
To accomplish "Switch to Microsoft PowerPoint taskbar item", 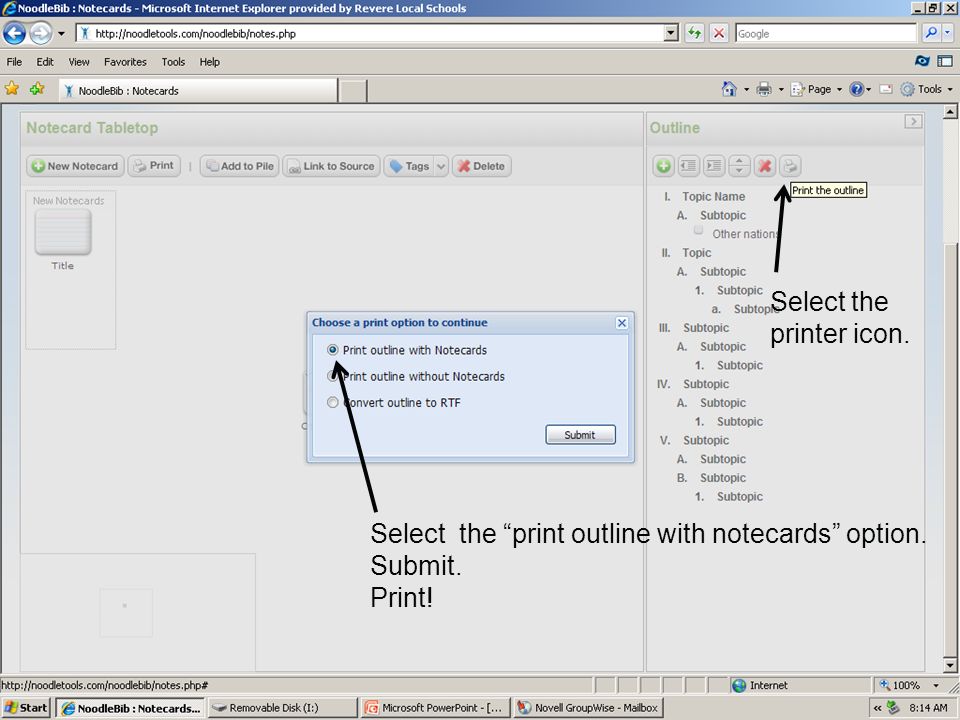I will 435,708.
